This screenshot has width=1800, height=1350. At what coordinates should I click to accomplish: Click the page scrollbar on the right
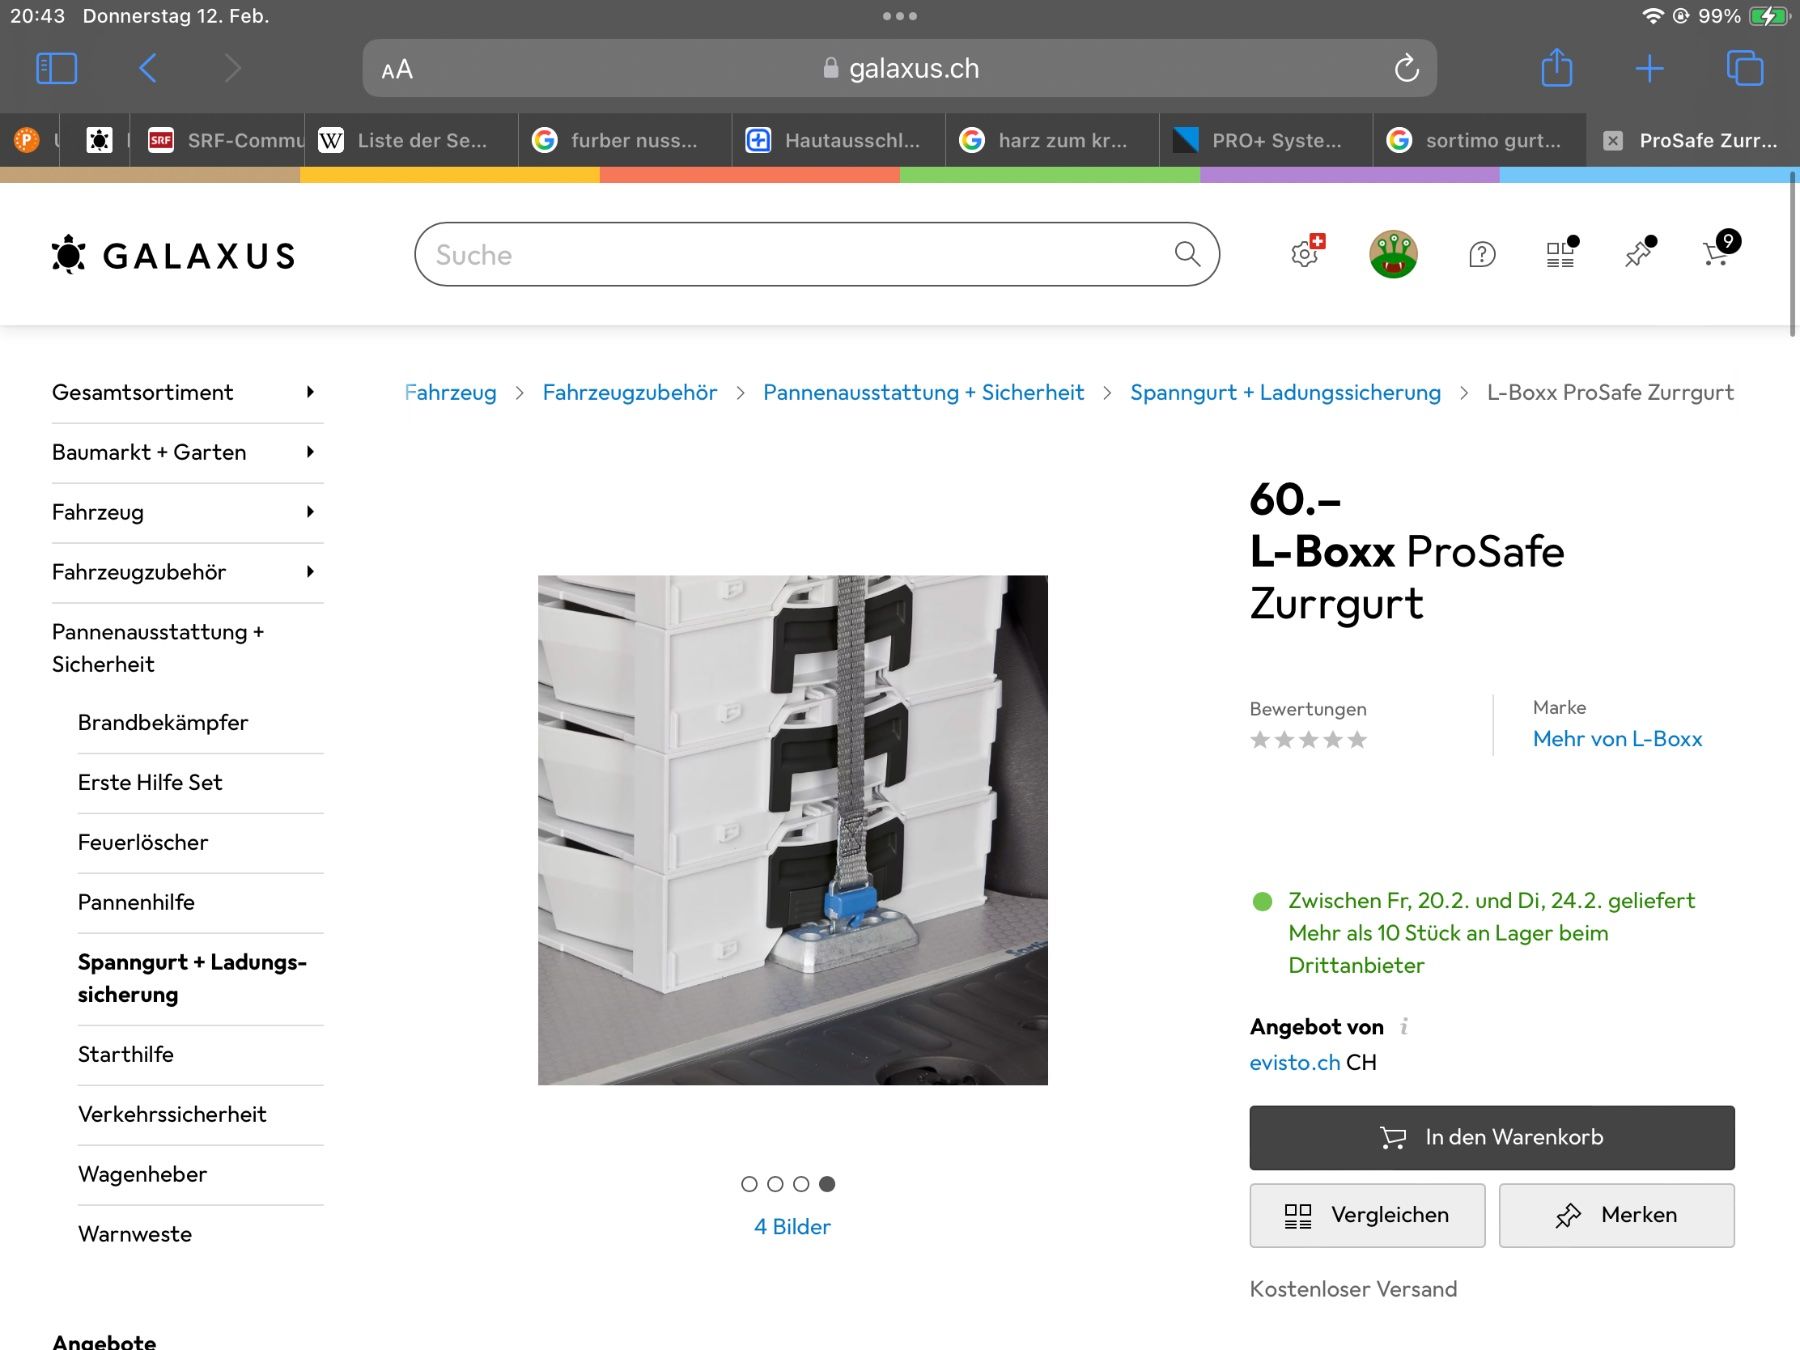click(1792, 255)
